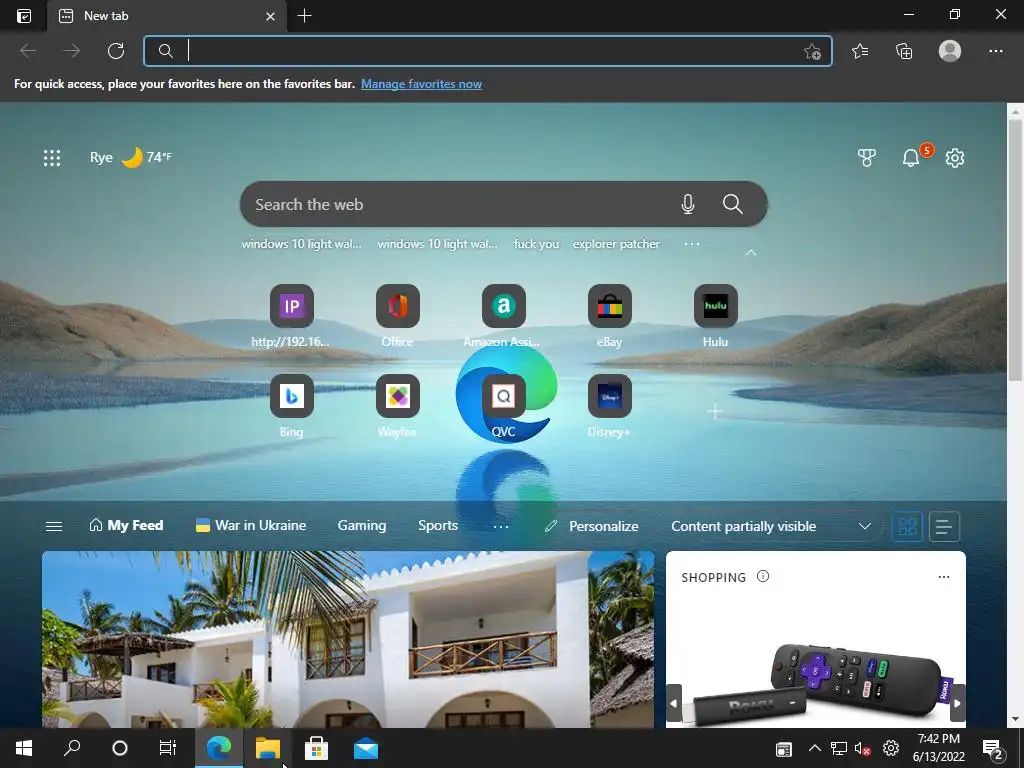Open the app launcher grid icon
Screen dimensions: 1024x768
52,157
